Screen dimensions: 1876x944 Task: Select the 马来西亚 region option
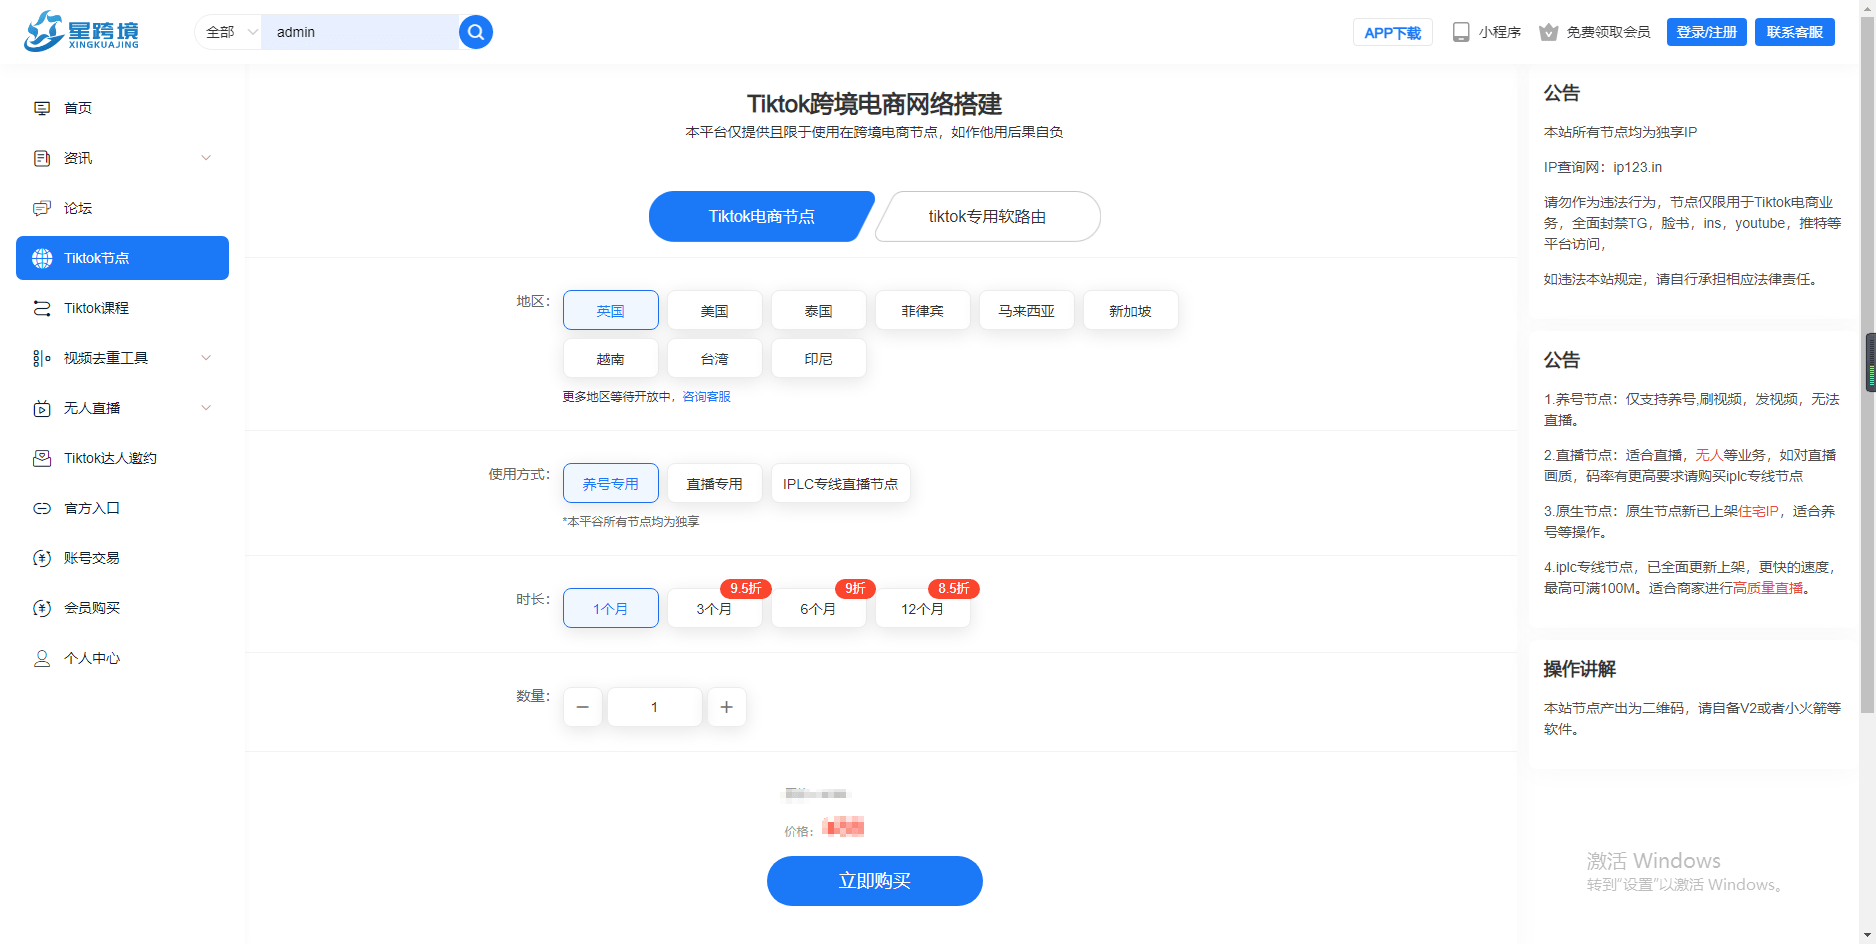coord(1027,310)
